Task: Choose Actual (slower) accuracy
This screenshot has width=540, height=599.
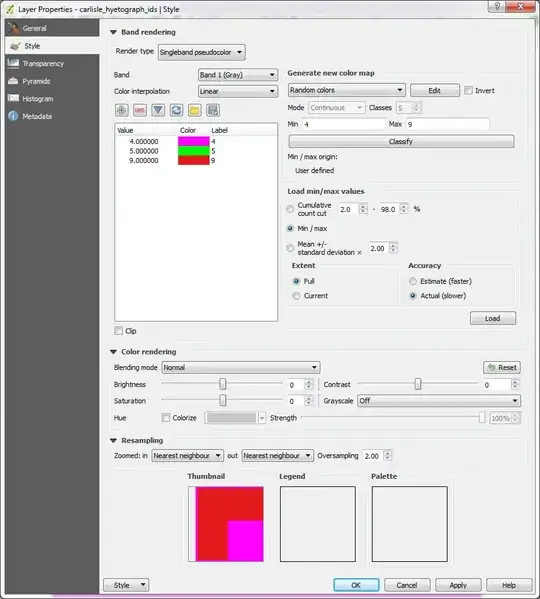Action: (413, 296)
